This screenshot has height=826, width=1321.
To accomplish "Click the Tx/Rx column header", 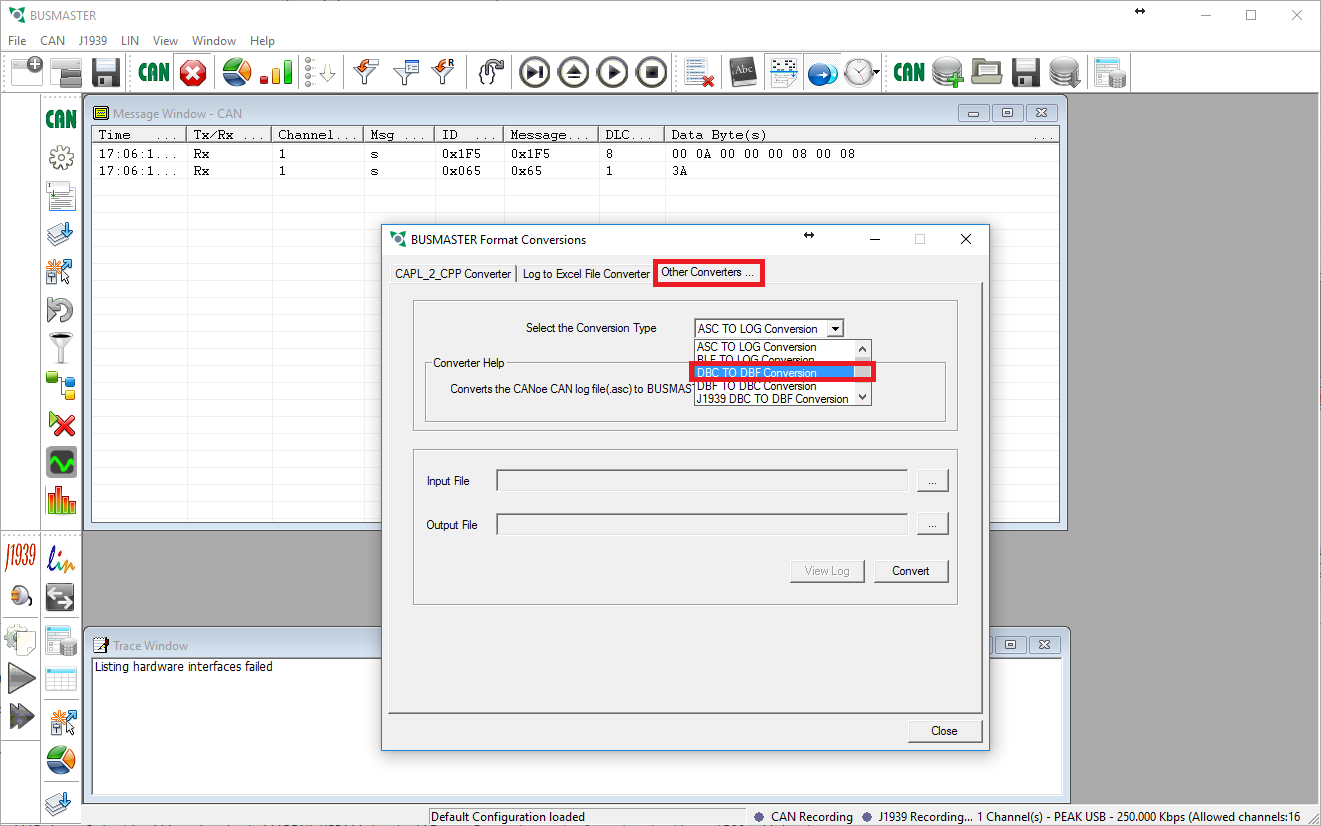I will point(229,135).
